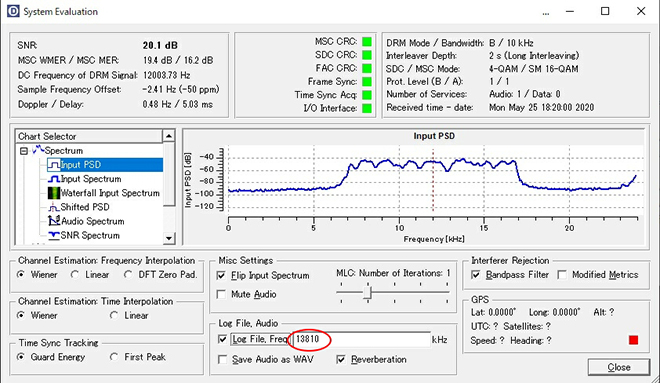Choose the Waterfall Input Spectrum icon
The width and height of the screenshot is (660, 383).
click(x=54, y=193)
